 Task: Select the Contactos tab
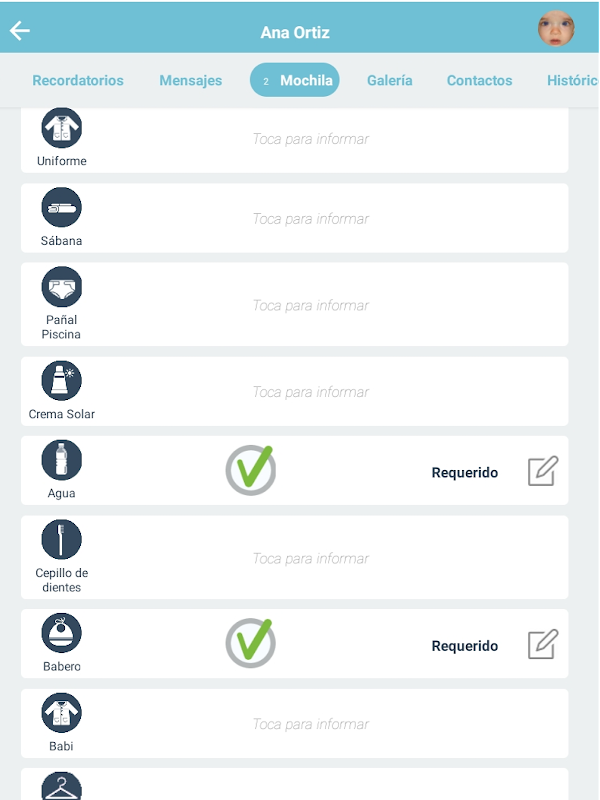(480, 81)
